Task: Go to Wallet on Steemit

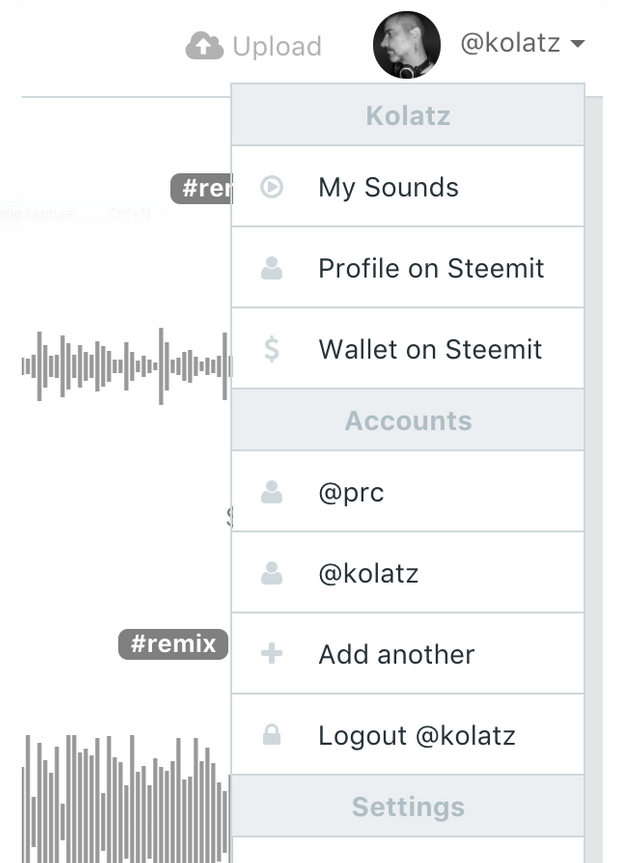Action: [430, 349]
